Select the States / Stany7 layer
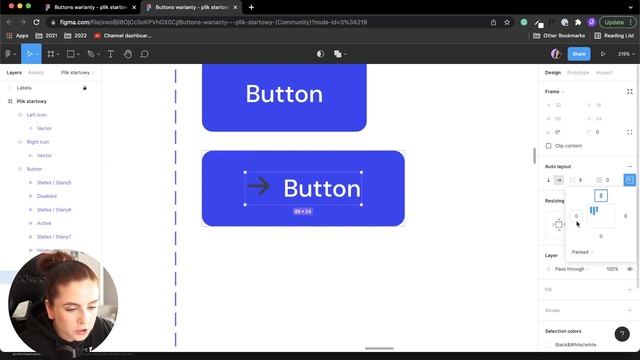 pos(54,237)
